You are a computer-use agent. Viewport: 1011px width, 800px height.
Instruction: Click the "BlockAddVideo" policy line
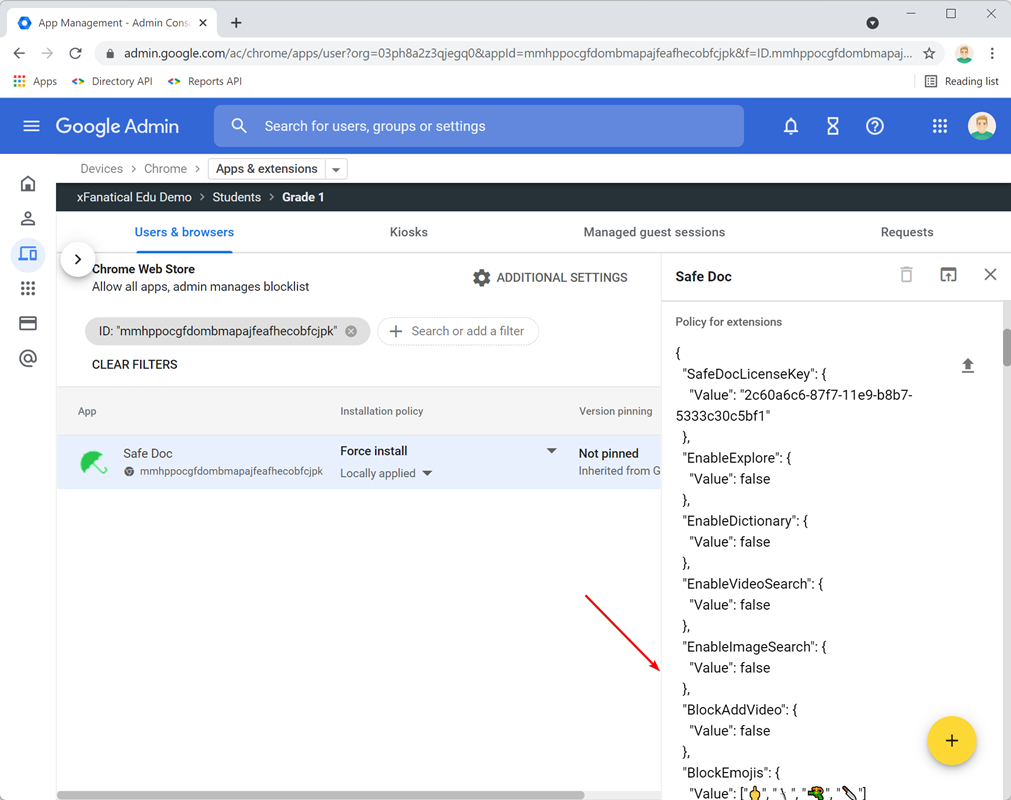(740, 710)
